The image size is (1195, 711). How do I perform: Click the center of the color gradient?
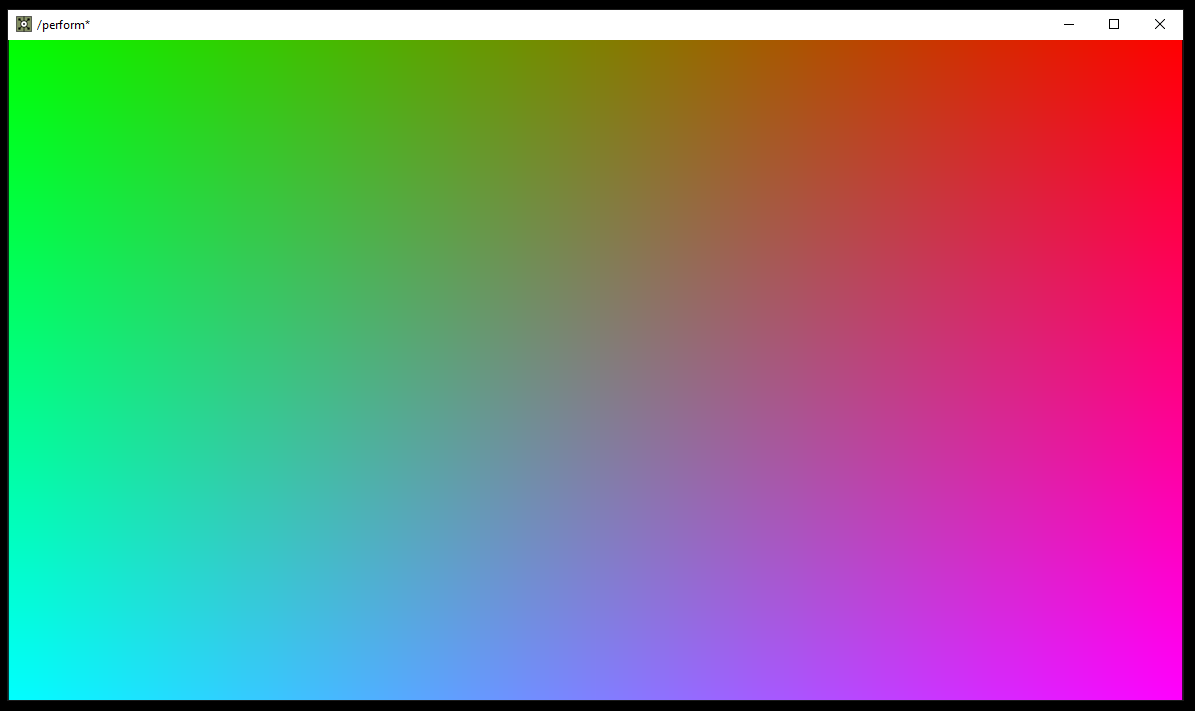tap(597, 370)
